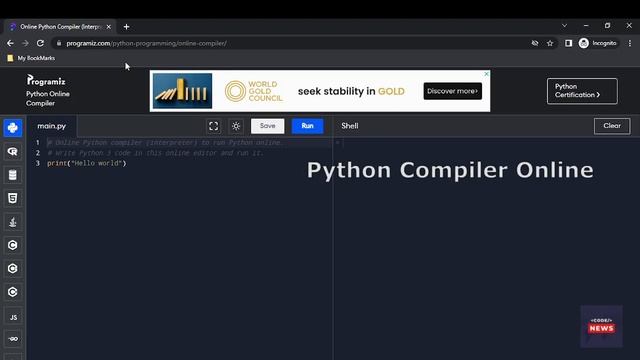This screenshot has width=640, height=360.
Task: Open a new browser tab
Action: point(127,27)
